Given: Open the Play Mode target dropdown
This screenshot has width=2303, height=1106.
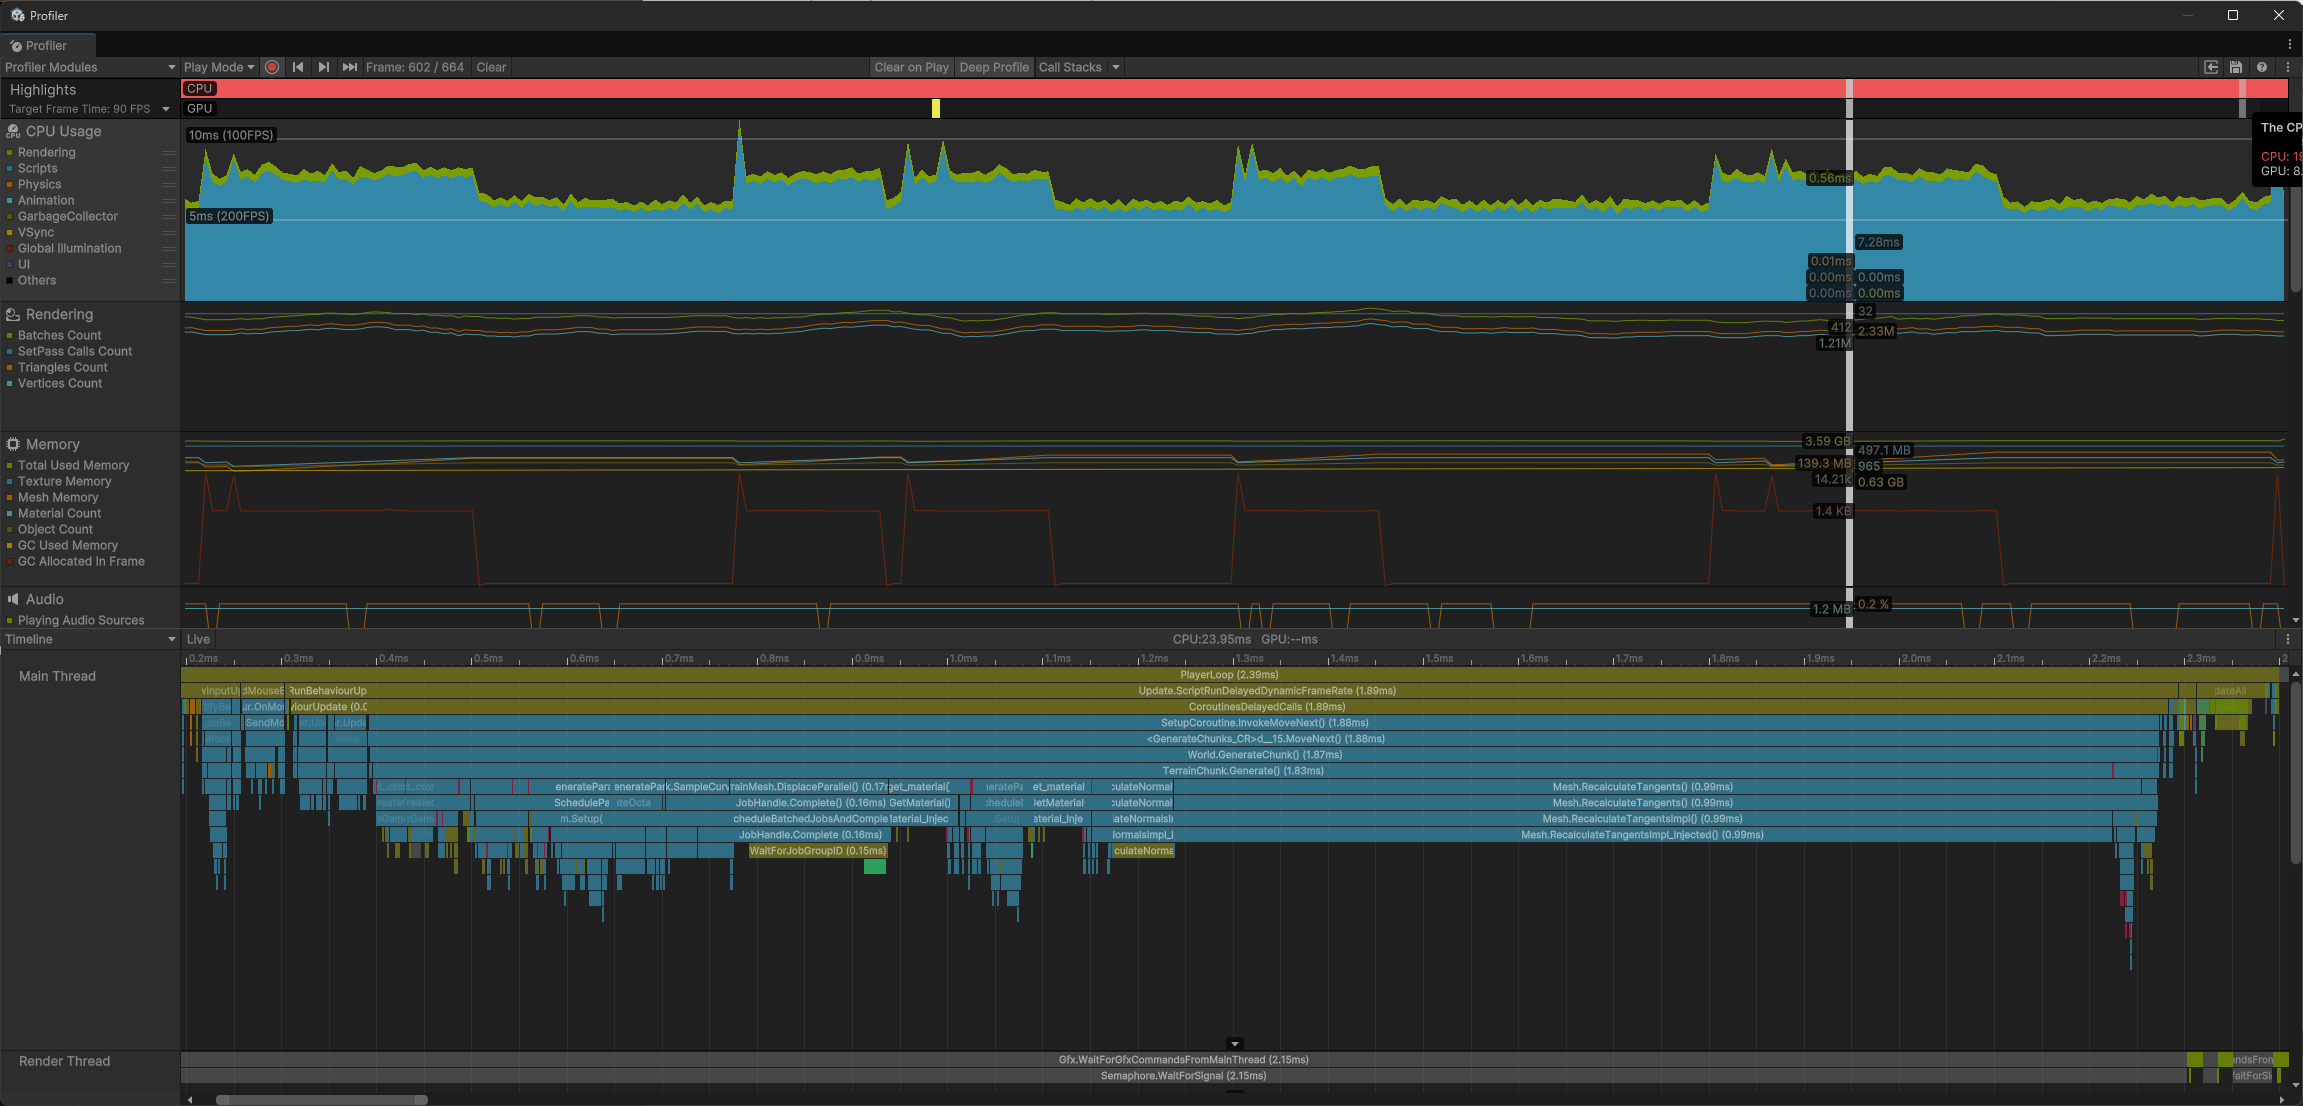Looking at the screenshot, I should click(x=218, y=67).
